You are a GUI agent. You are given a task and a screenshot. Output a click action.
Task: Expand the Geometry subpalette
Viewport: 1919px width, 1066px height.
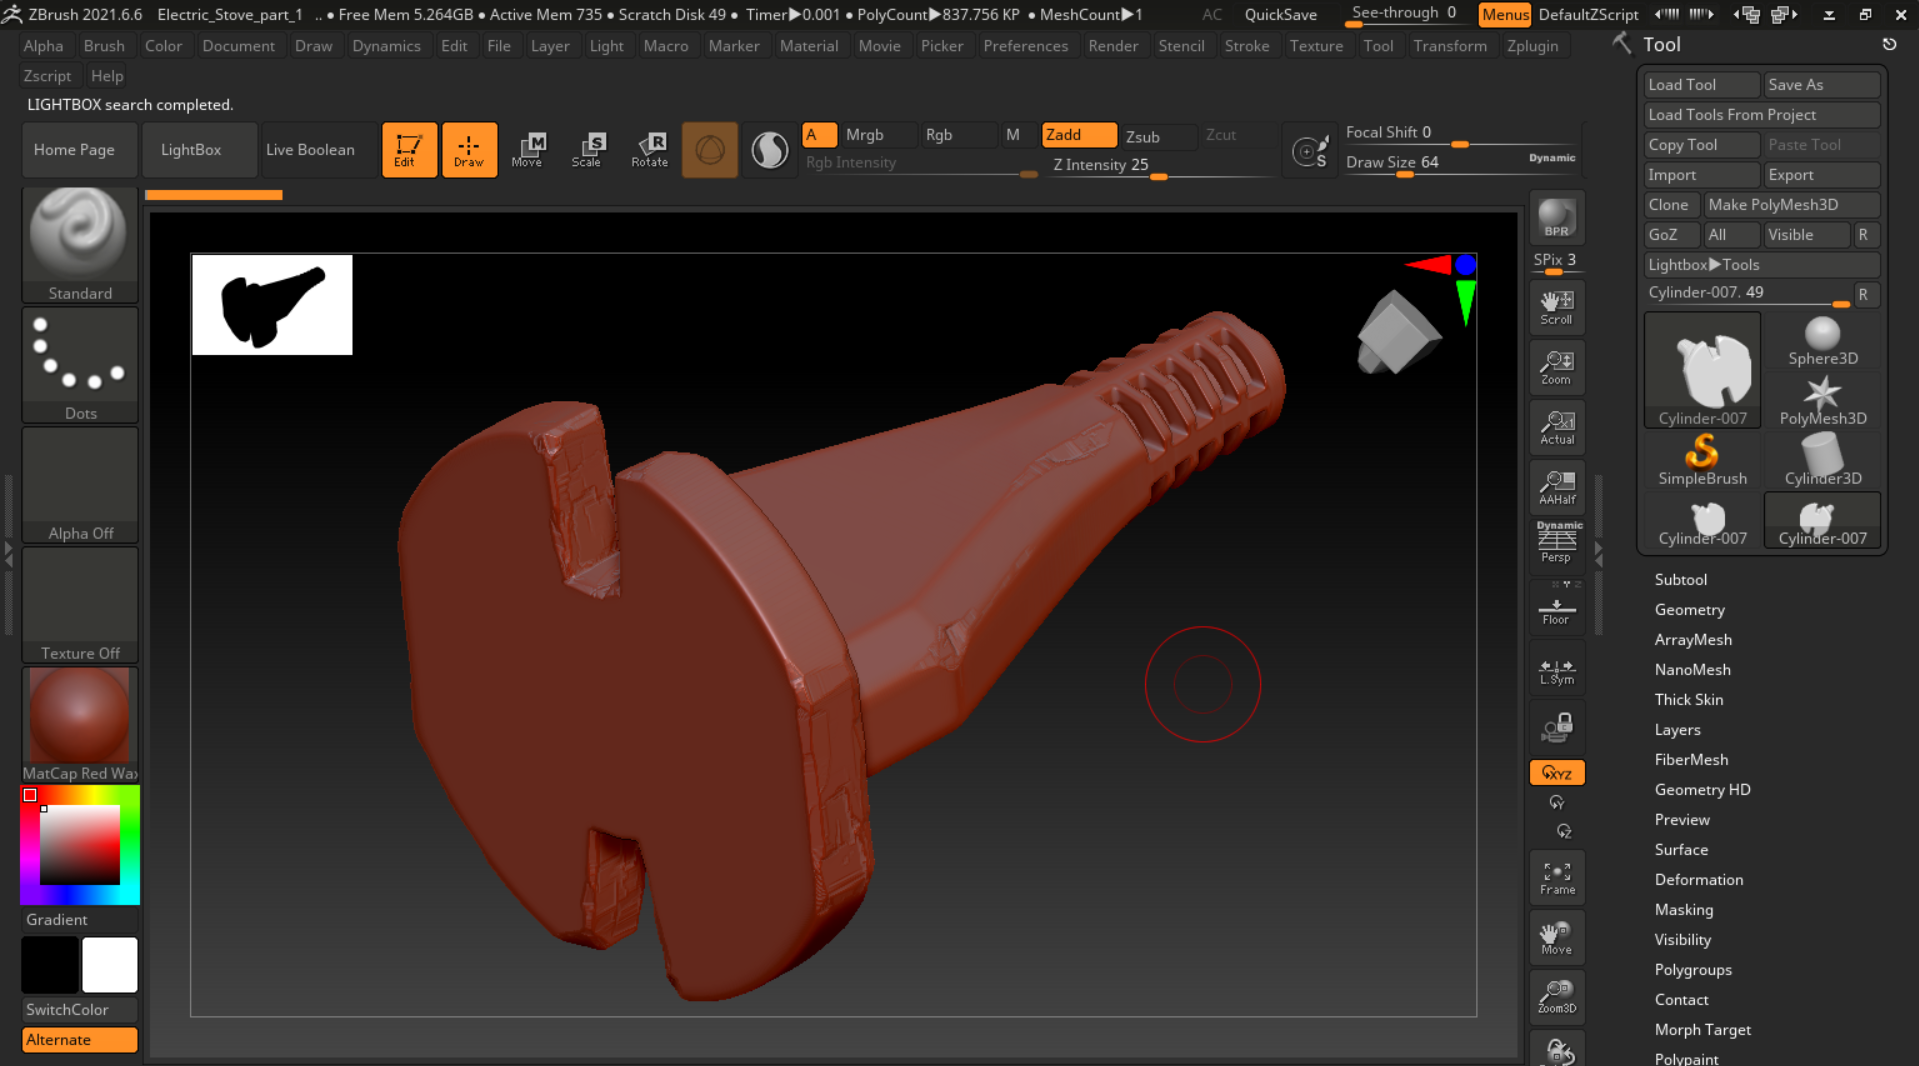(1689, 609)
